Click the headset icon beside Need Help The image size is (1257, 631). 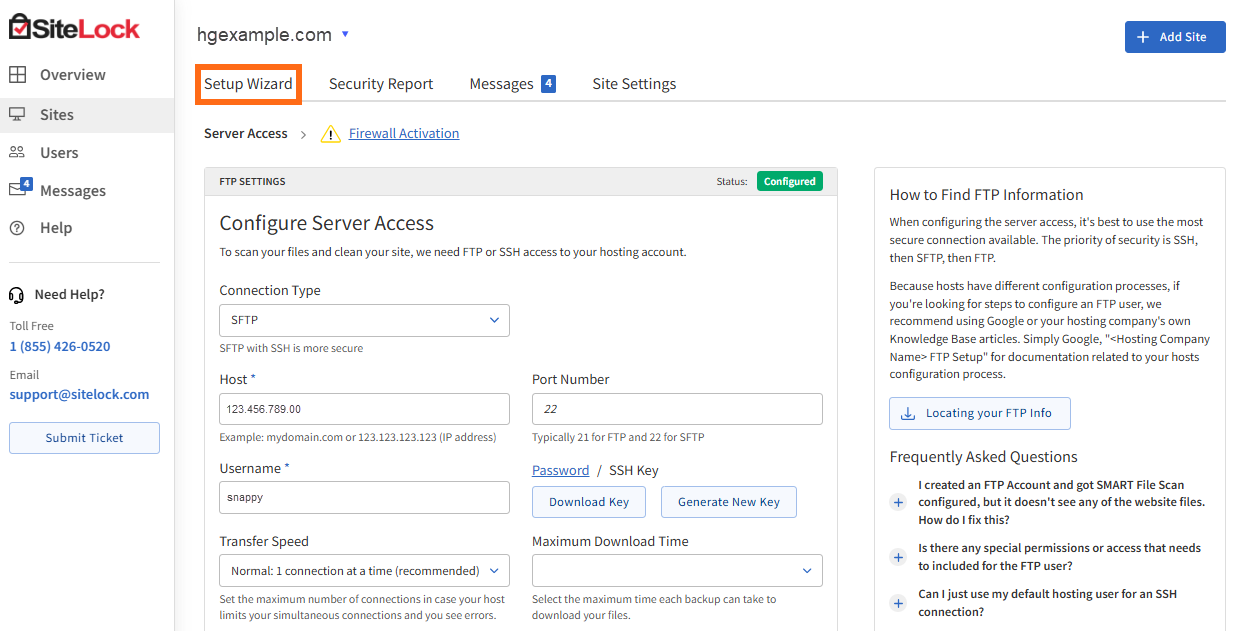click(x=16, y=295)
